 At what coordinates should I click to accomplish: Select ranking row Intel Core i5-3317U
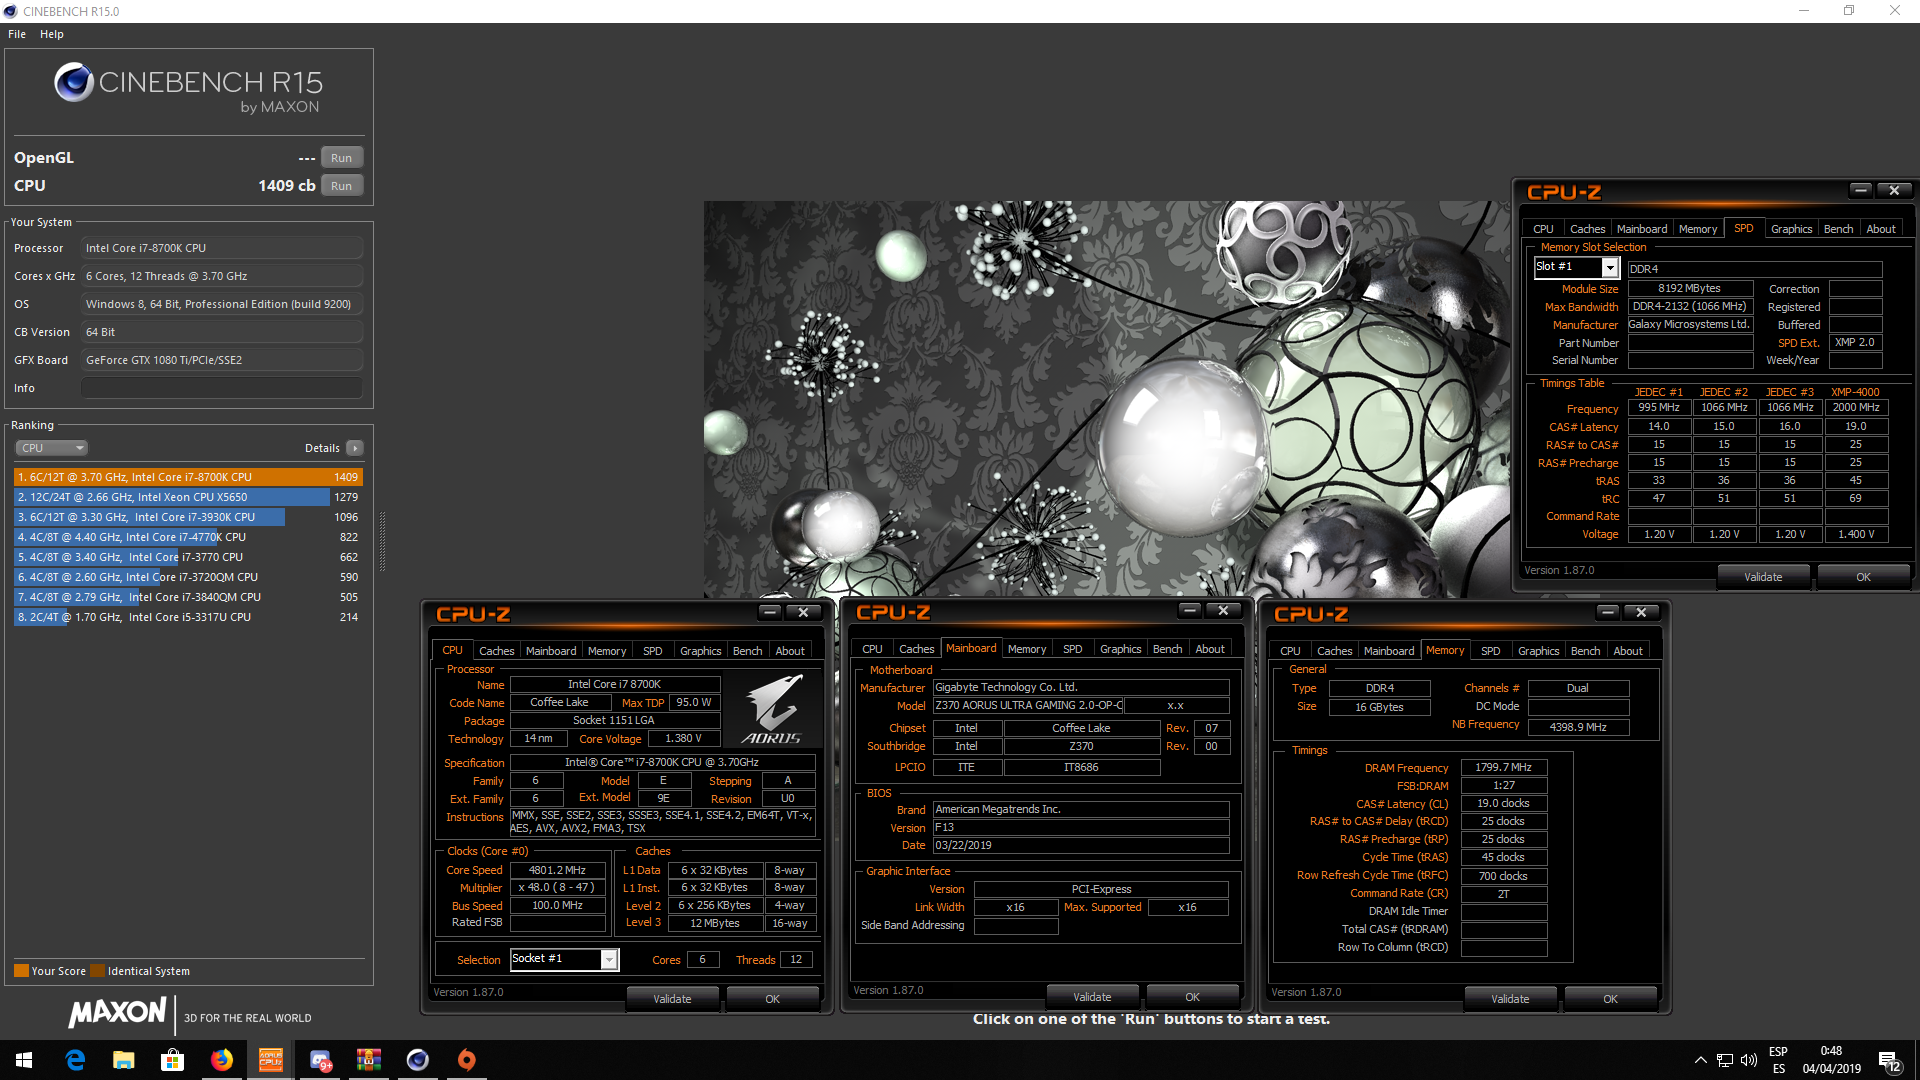188,617
